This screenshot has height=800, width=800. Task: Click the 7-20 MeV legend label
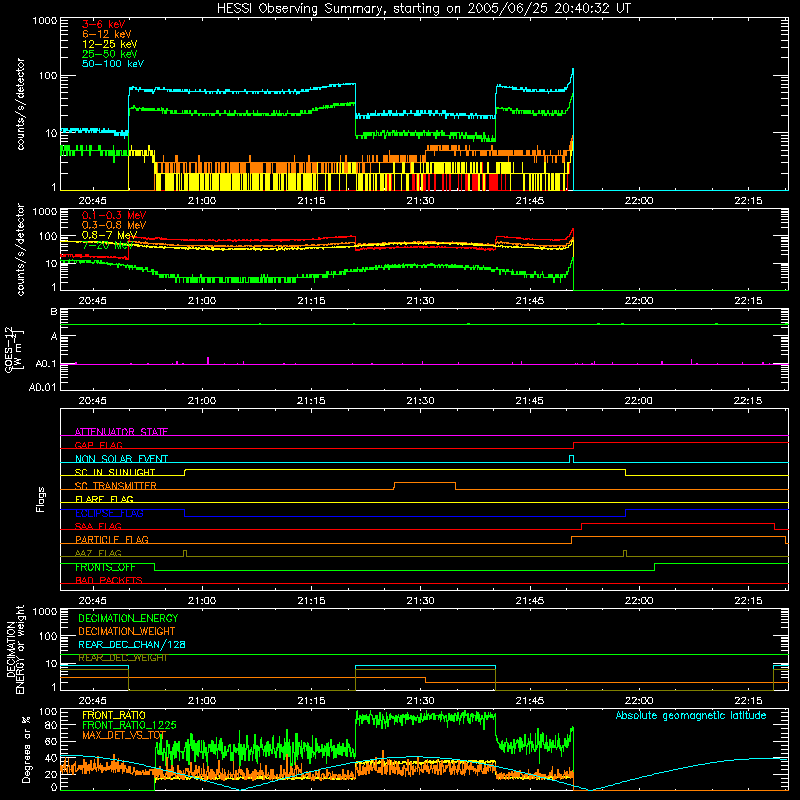coord(107,245)
